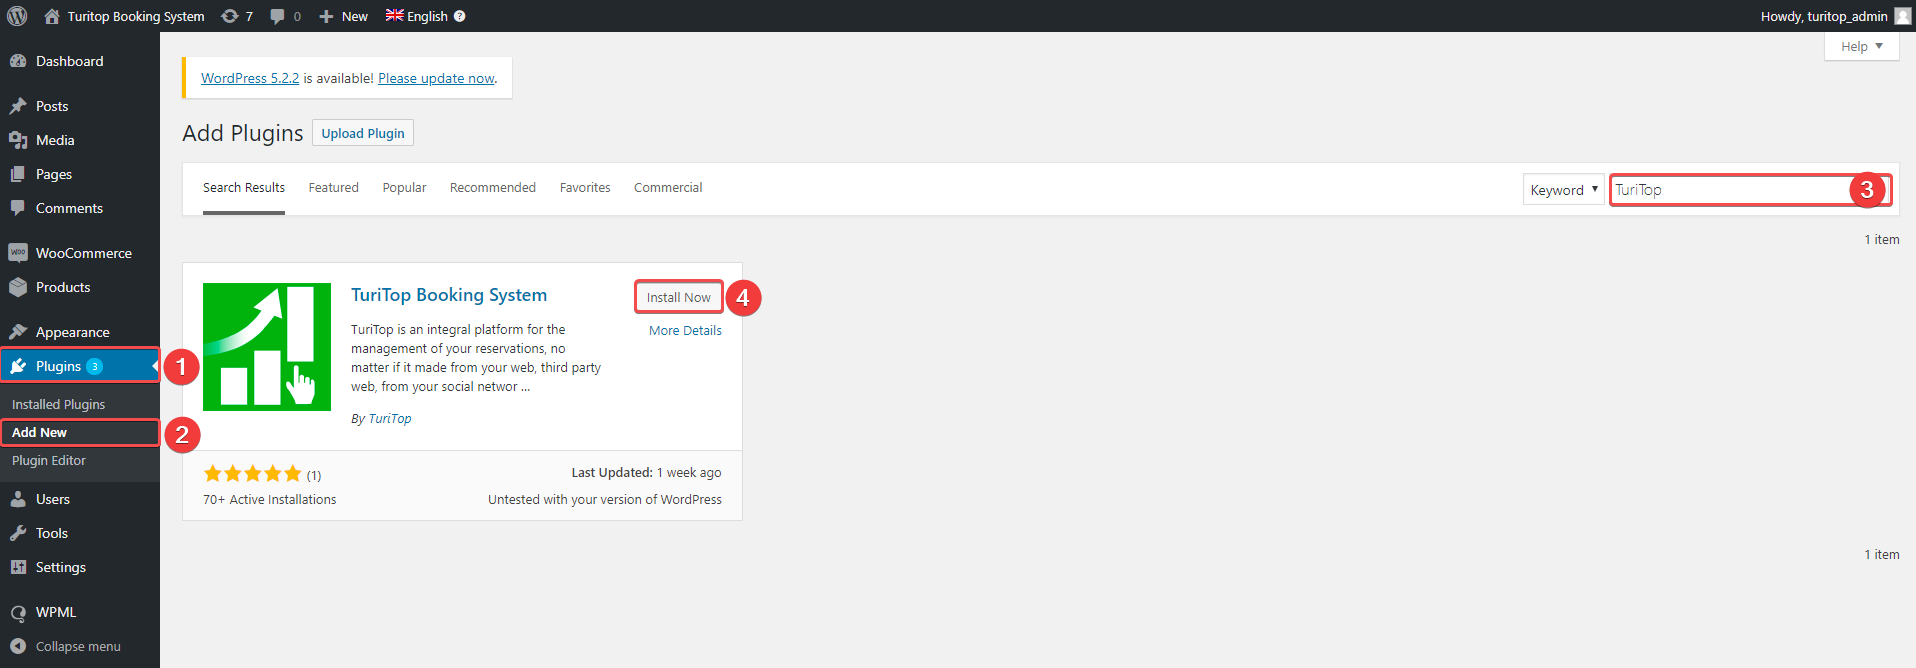Expand the Keyword search type dropdown
Image resolution: width=1916 pixels, height=668 pixels.
click(1564, 189)
